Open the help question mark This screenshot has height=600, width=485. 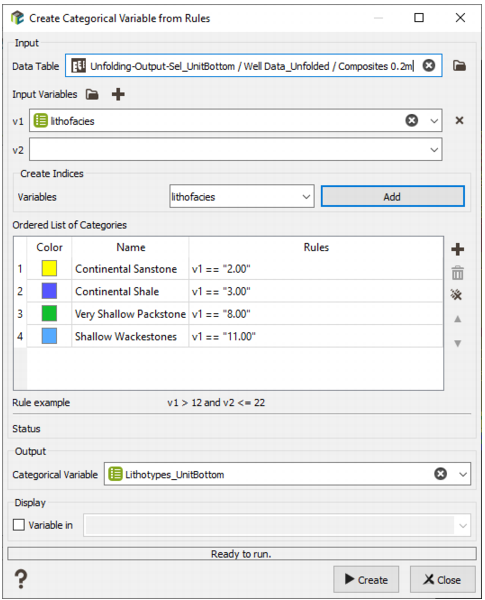coord(21,579)
